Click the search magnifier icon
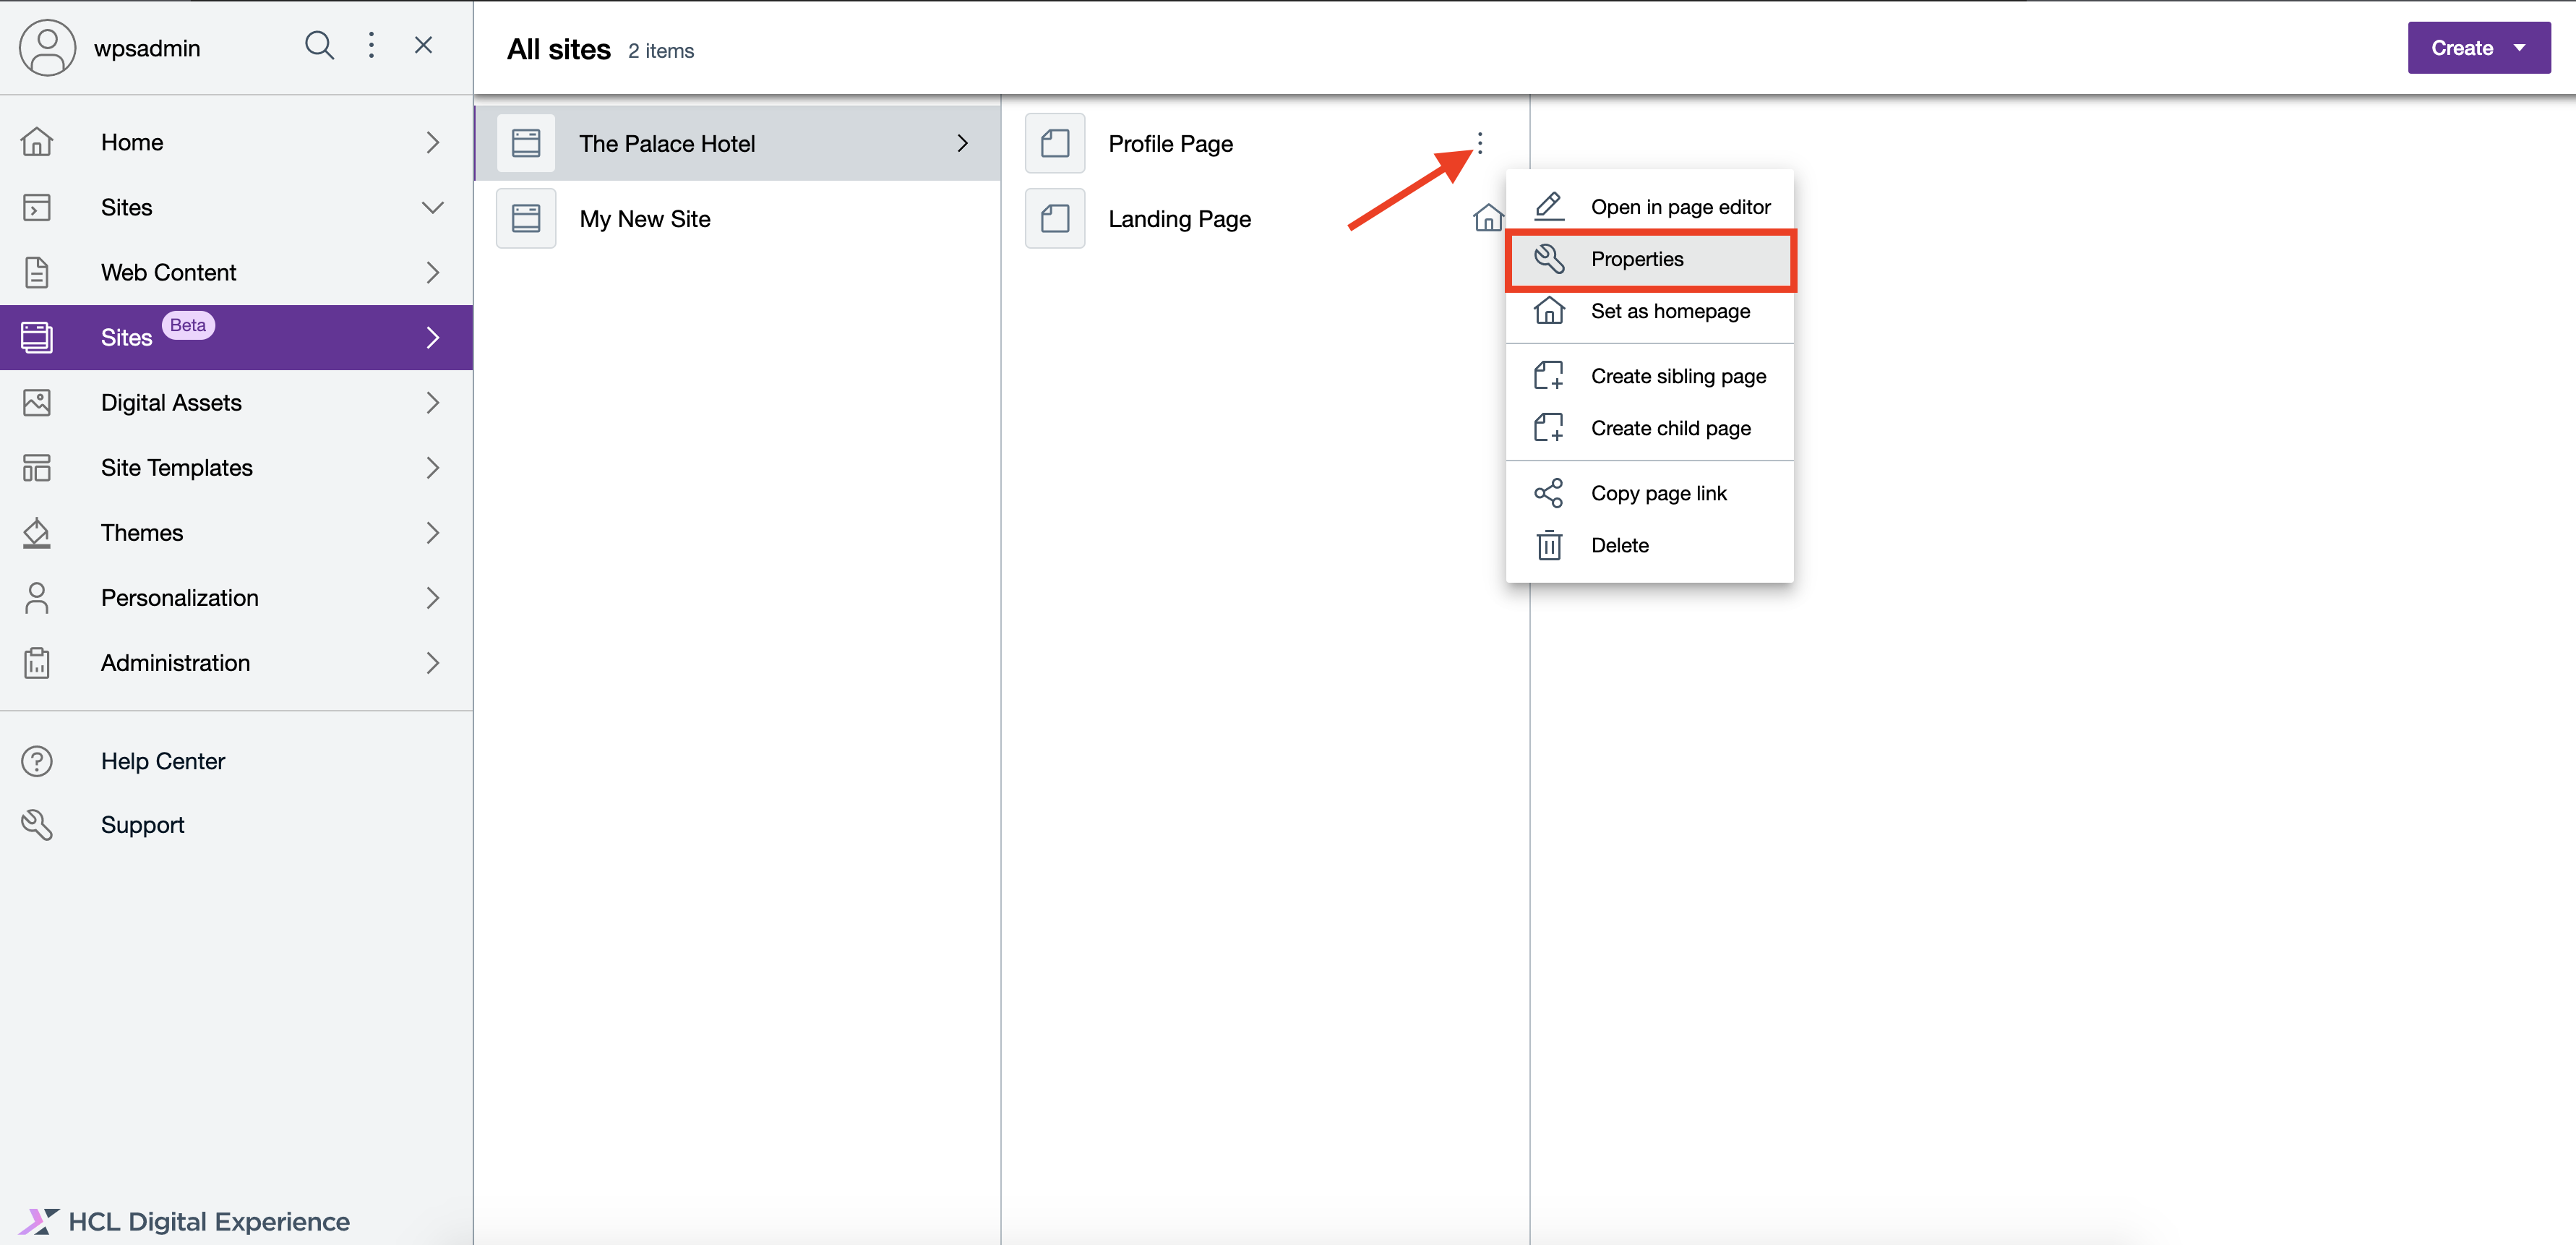Viewport: 2576px width, 1245px height. pos(319,45)
